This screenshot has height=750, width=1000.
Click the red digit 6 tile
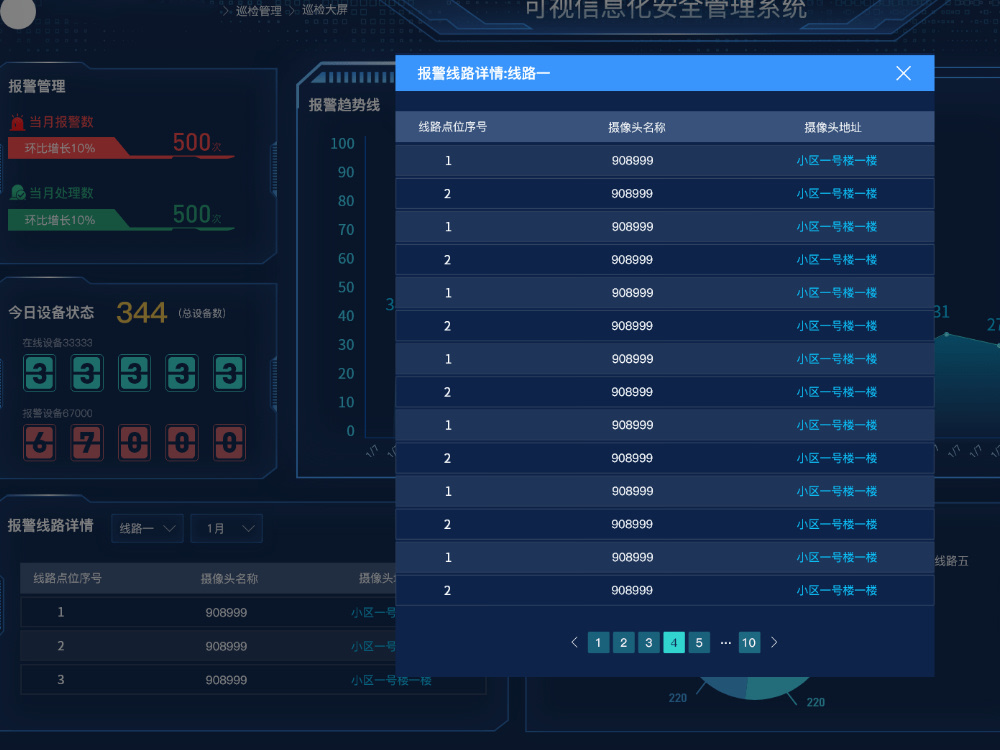[40, 443]
